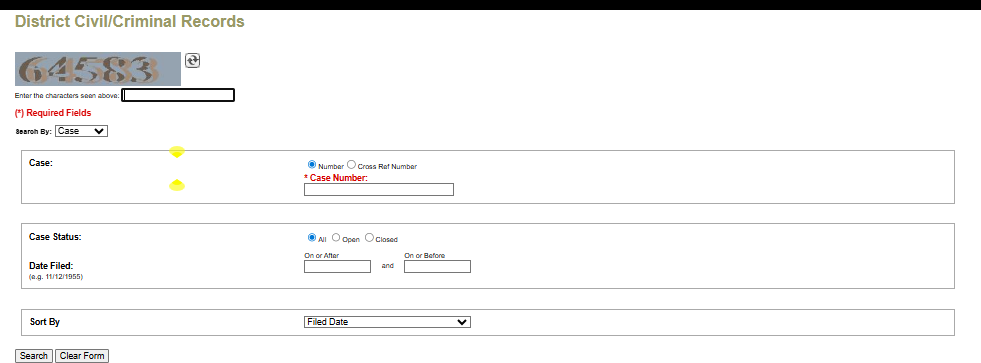Focus the On or Before date field
981x363 pixels.
pyautogui.click(x=437, y=267)
